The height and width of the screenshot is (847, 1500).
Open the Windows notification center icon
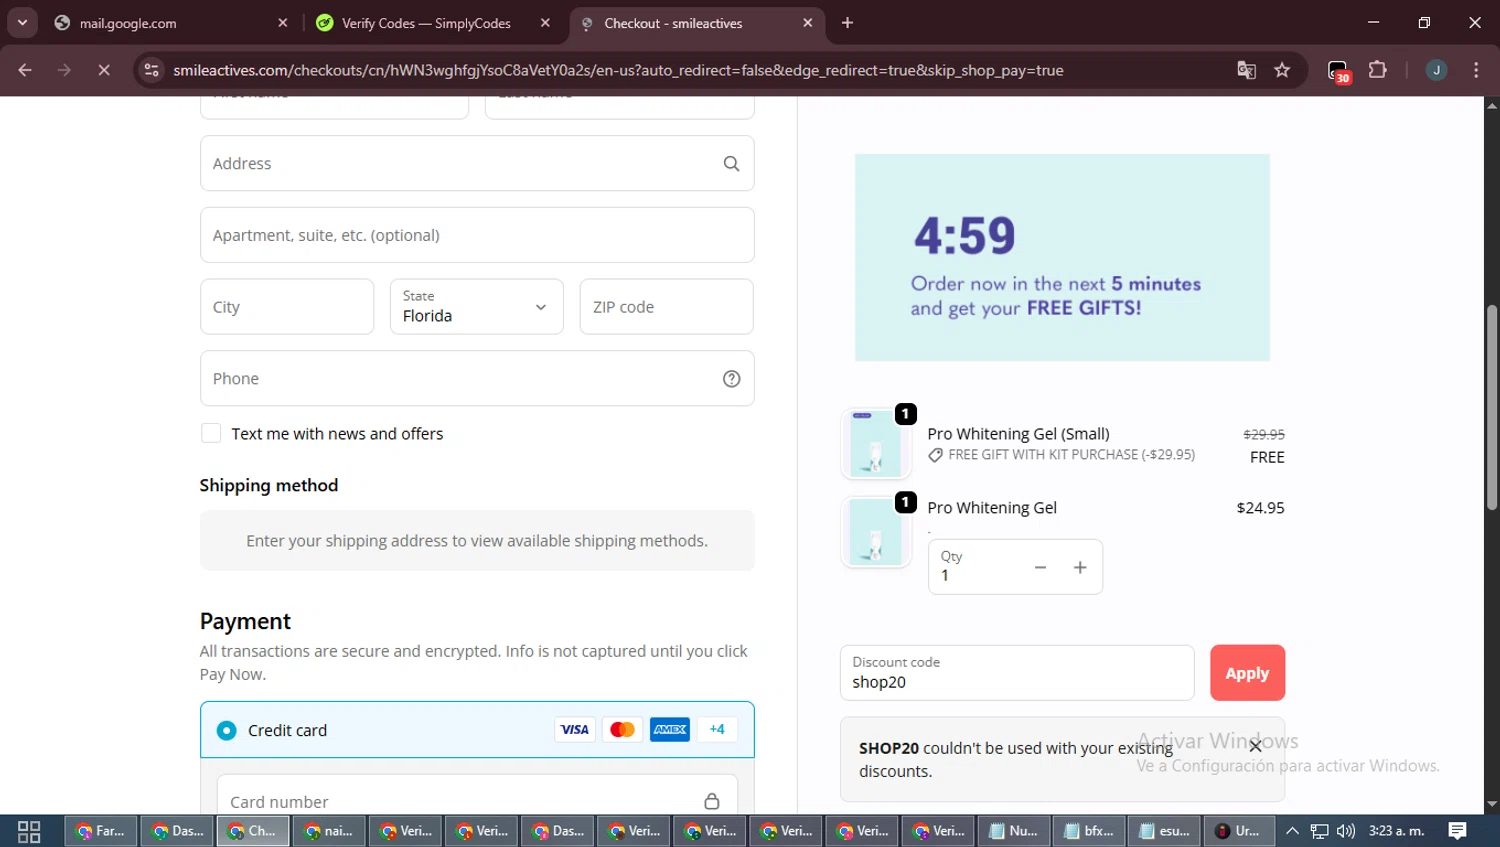tap(1458, 831)
